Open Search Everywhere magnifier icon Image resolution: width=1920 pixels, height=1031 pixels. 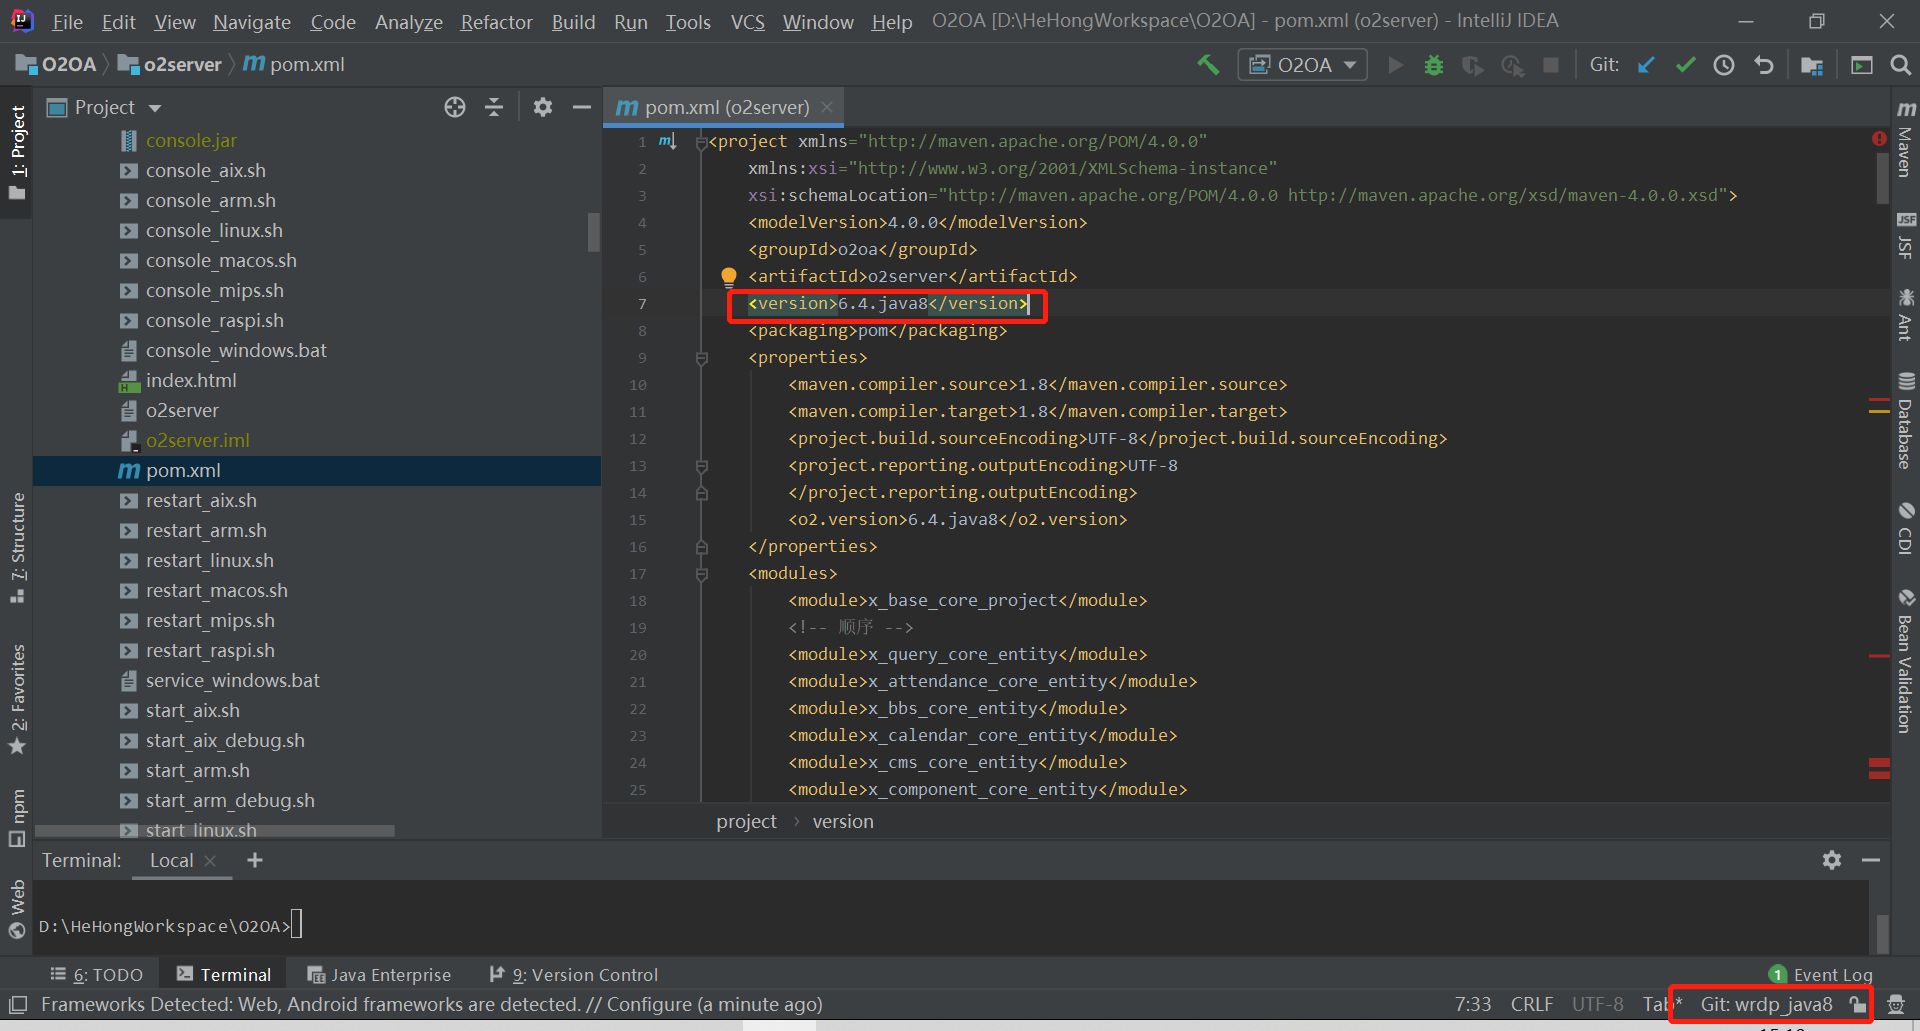pyautogui.click(x=1900, y=65)
